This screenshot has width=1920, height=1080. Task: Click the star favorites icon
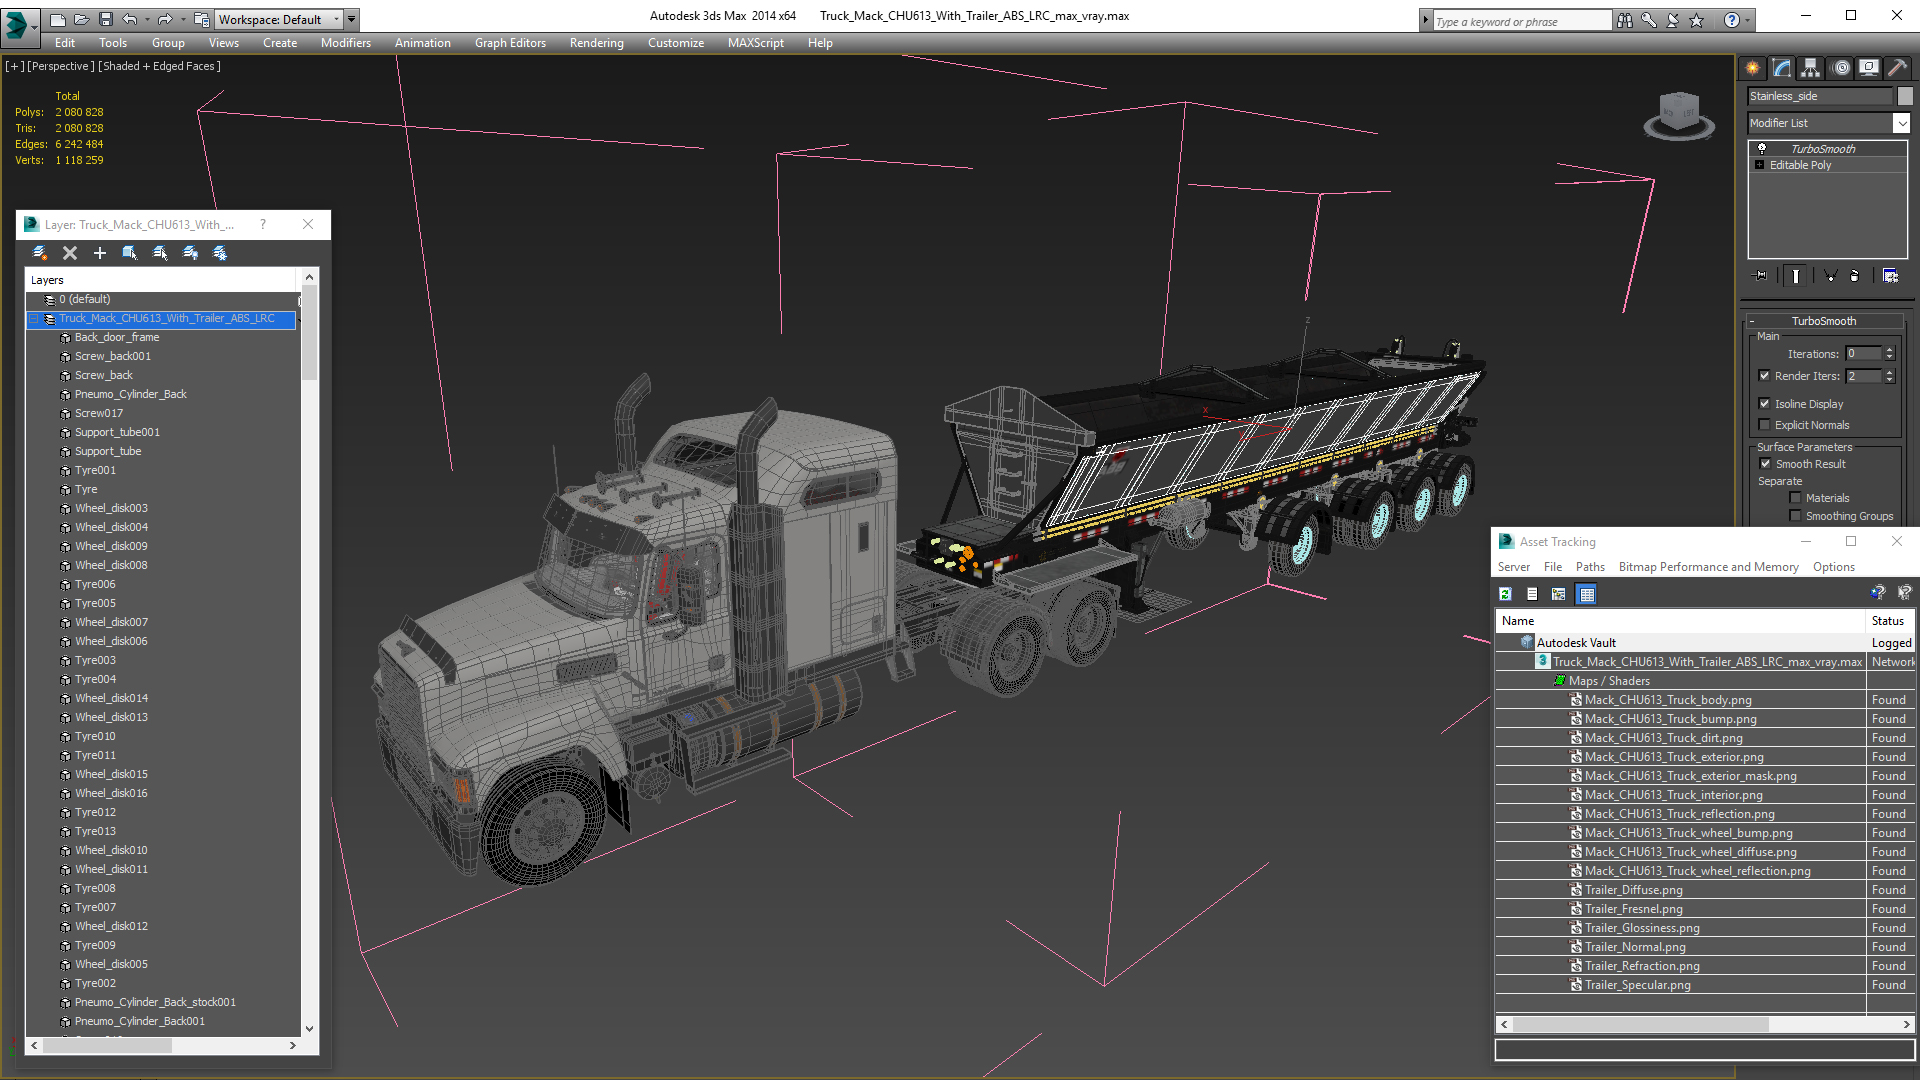tap(1697, 20)
